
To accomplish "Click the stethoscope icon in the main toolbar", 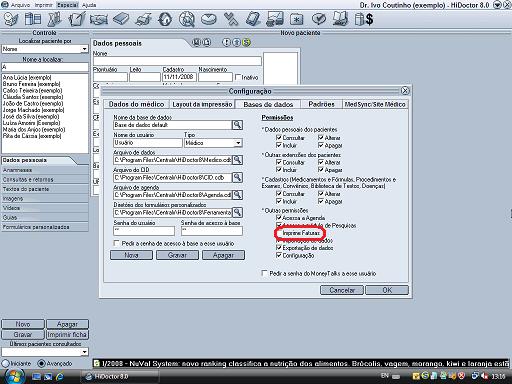I will 11,19.
